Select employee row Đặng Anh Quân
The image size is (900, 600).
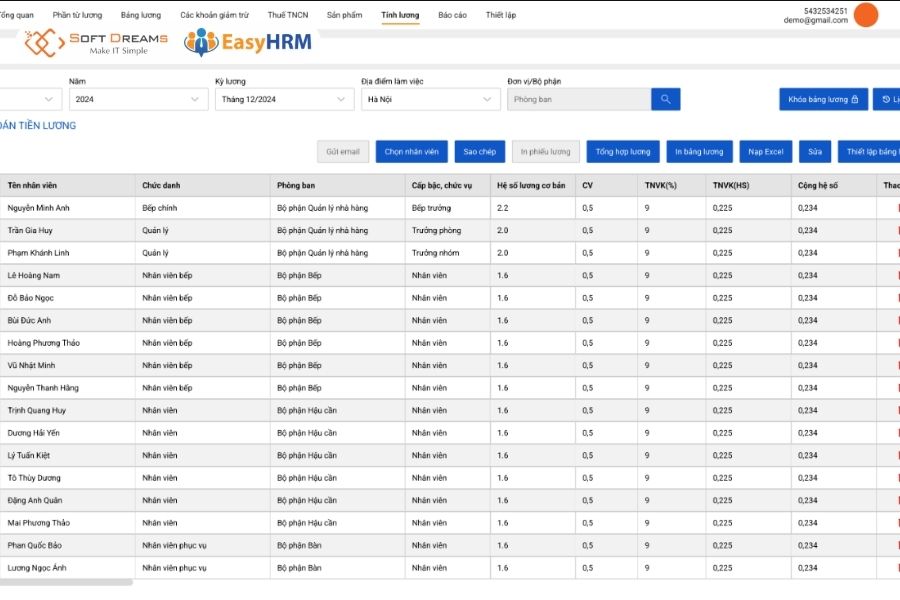(450, 501)
